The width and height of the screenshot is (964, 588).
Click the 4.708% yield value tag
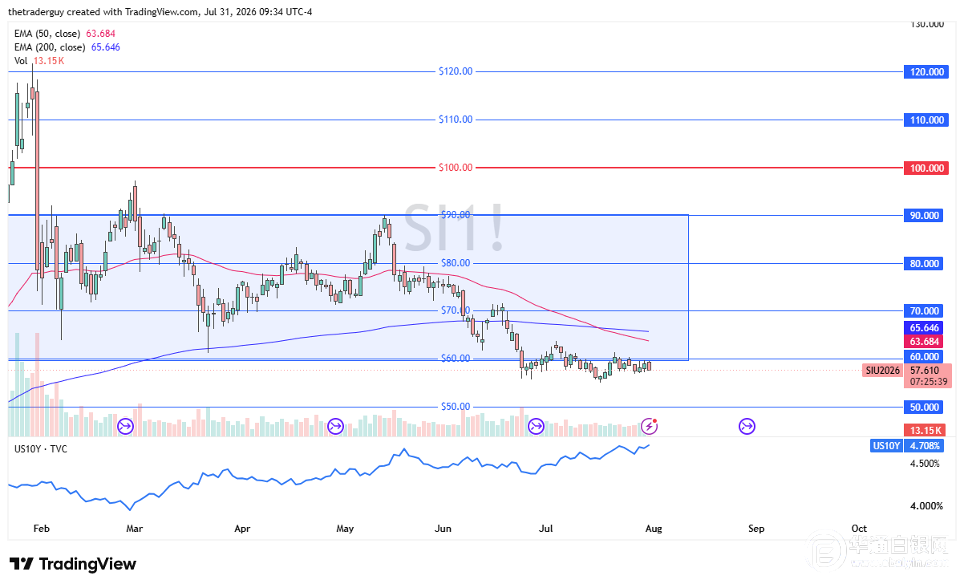924,446
